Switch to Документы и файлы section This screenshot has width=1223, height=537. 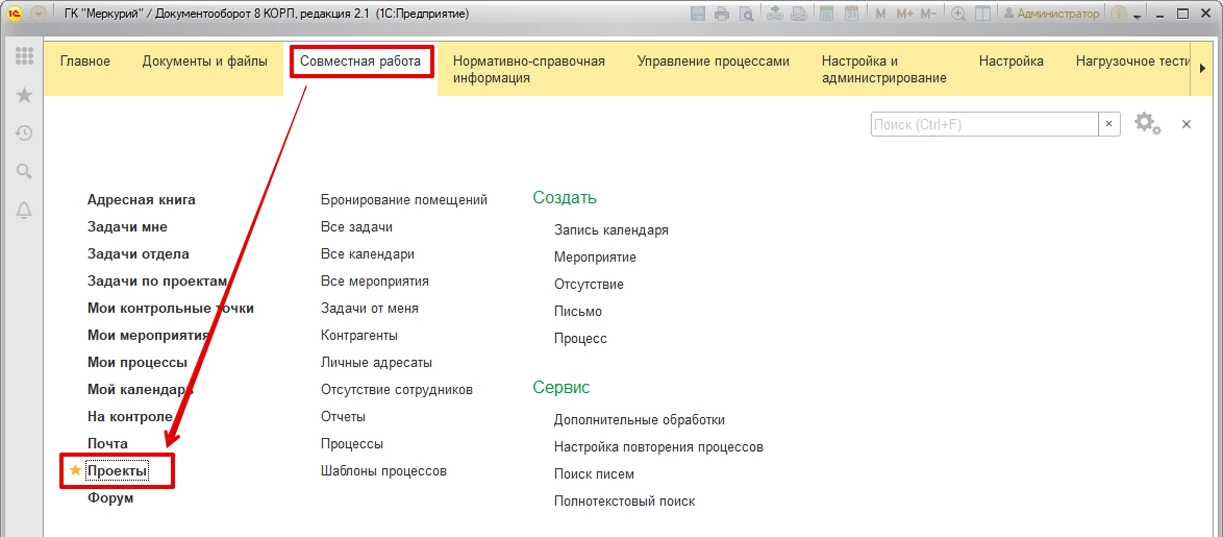pos(205,61)
